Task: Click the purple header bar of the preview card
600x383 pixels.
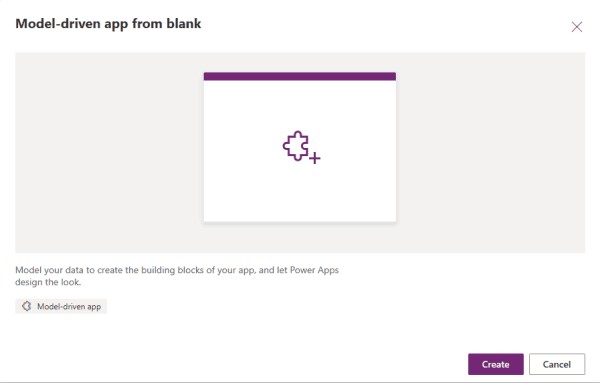Action: [x=300, y=76]
